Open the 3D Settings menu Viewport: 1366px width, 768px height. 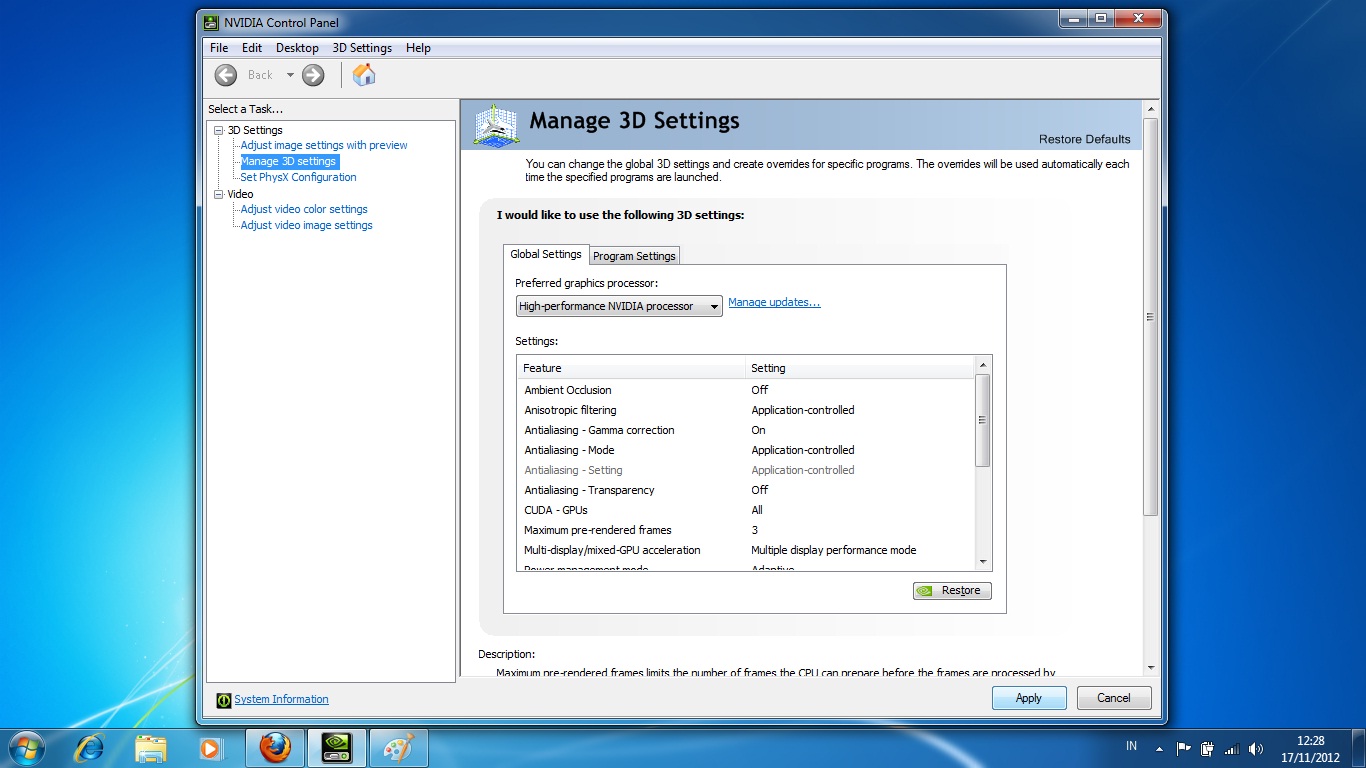[x=362, y=47]
